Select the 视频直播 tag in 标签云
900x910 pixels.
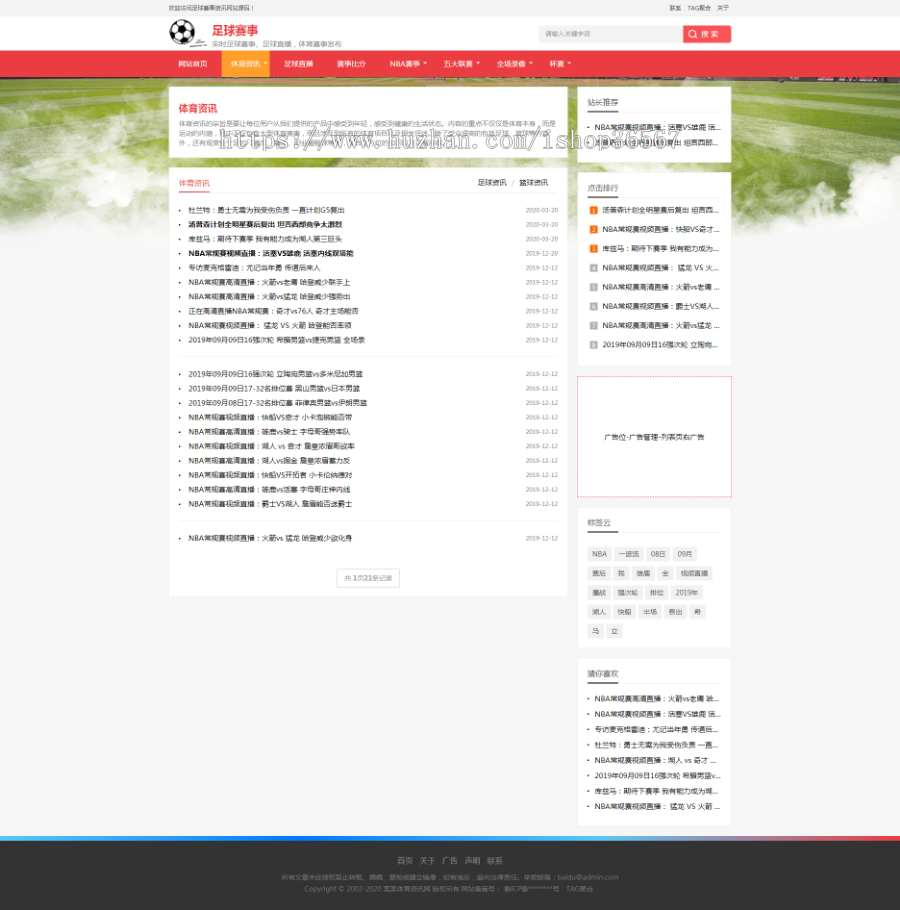(694, 573)
